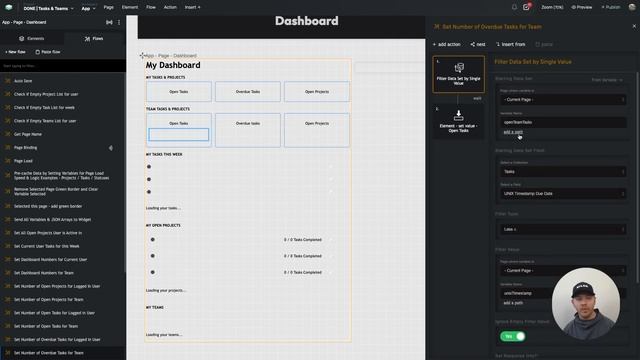Click the Zoom percentage control
This screenshot has height=360, width=640.
point(552,7)
